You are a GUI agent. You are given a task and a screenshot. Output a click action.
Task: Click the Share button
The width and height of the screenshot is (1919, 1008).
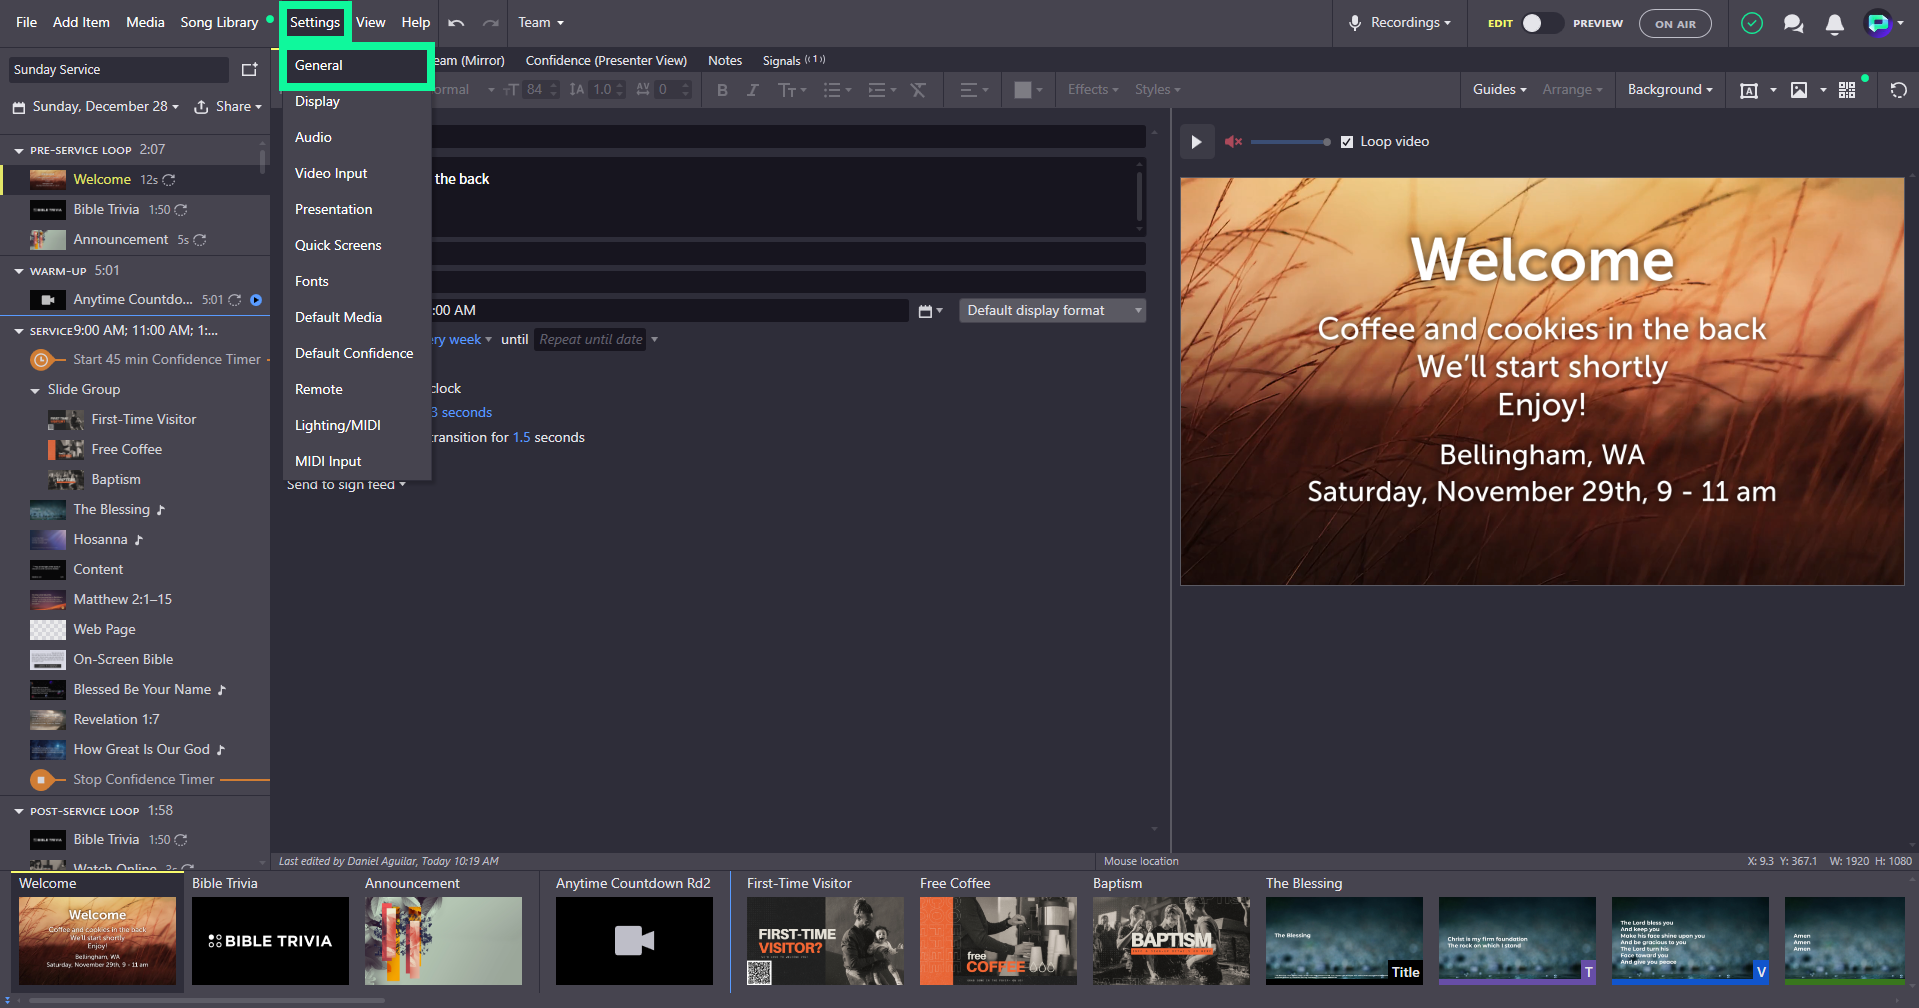click(228, 107)
